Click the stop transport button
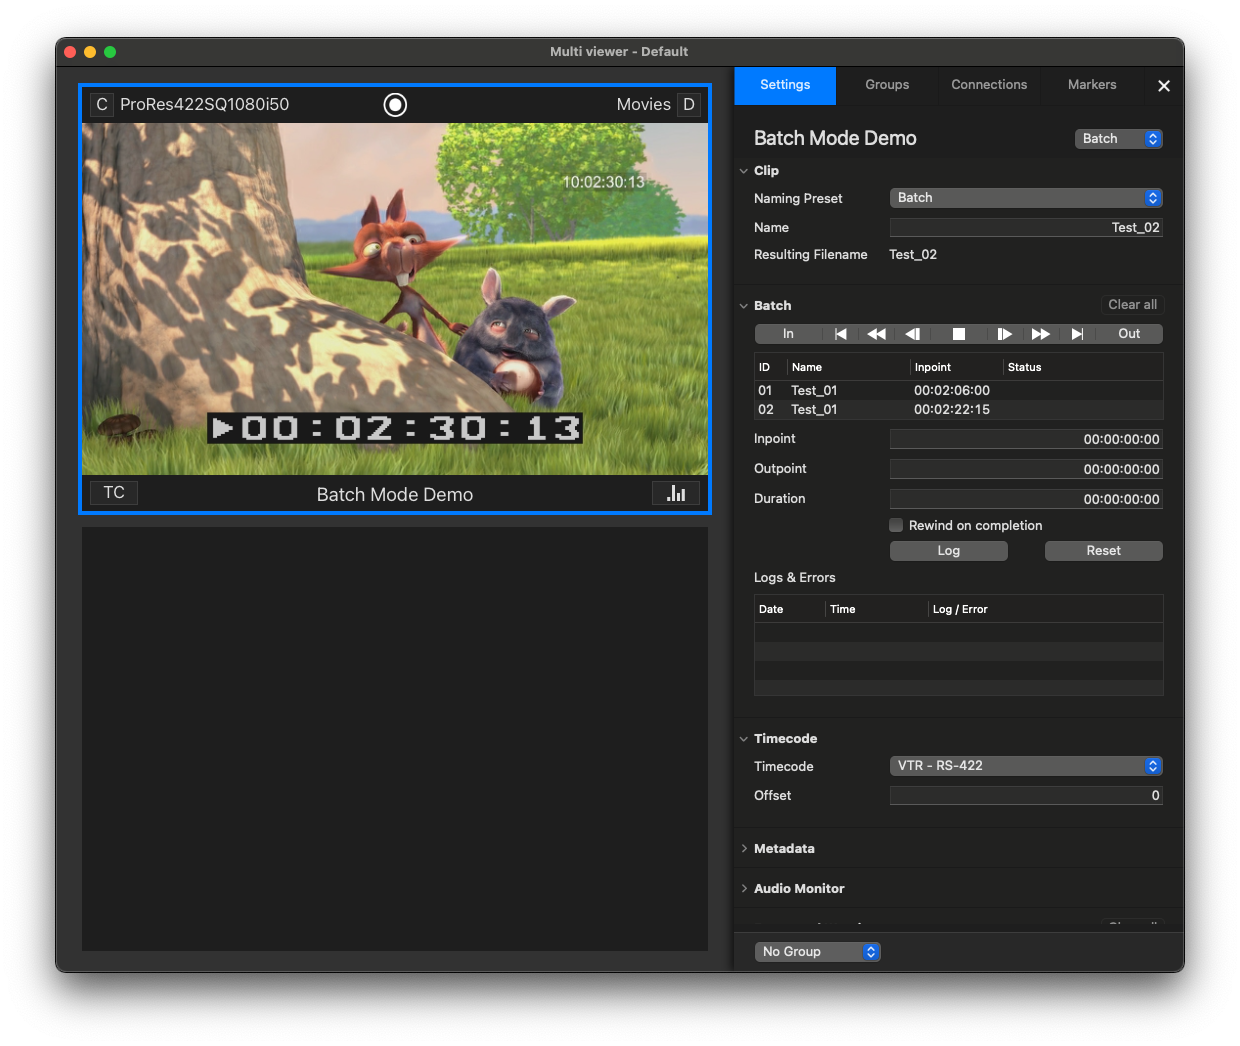Image resolution: width=1240 pixels, height=1046 pixels. (959, 334)
